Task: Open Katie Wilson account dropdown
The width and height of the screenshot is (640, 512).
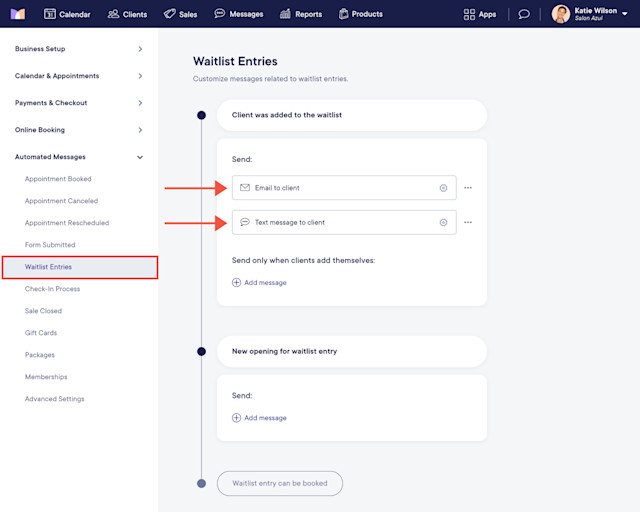Action: [590, 14]
